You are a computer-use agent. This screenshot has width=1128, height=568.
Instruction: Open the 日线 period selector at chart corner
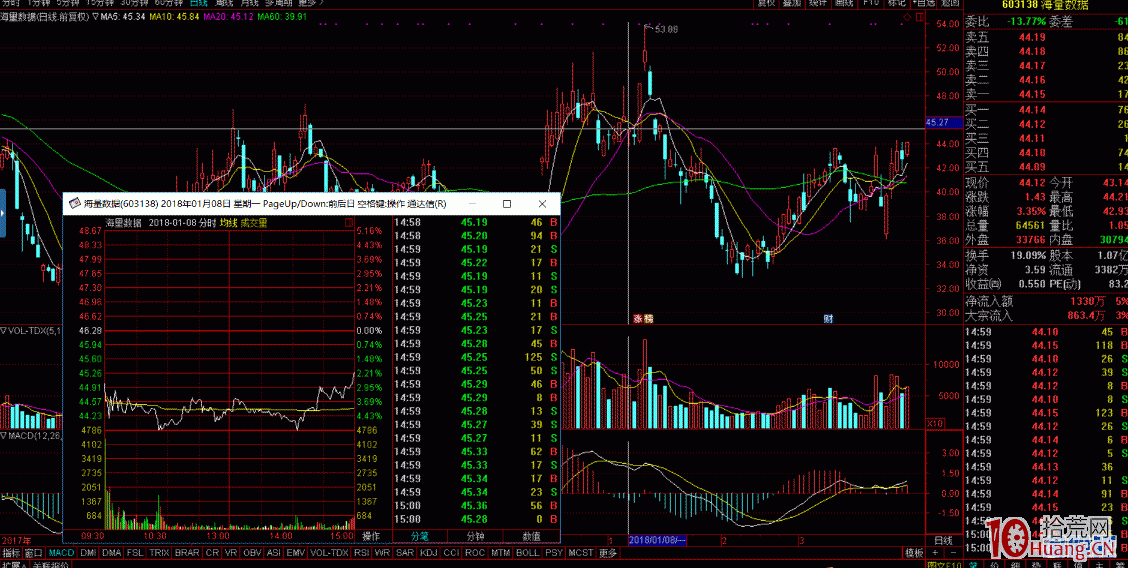[x=942, y=539]
